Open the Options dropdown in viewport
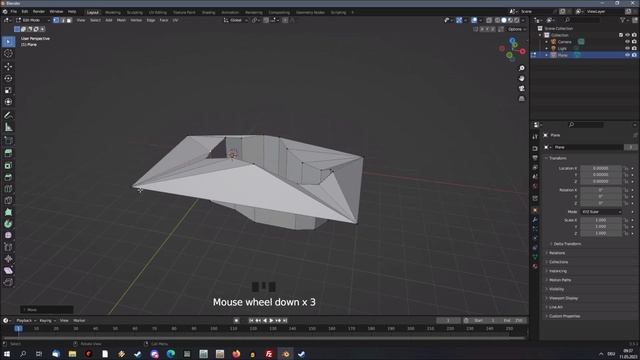 point(516,29)
